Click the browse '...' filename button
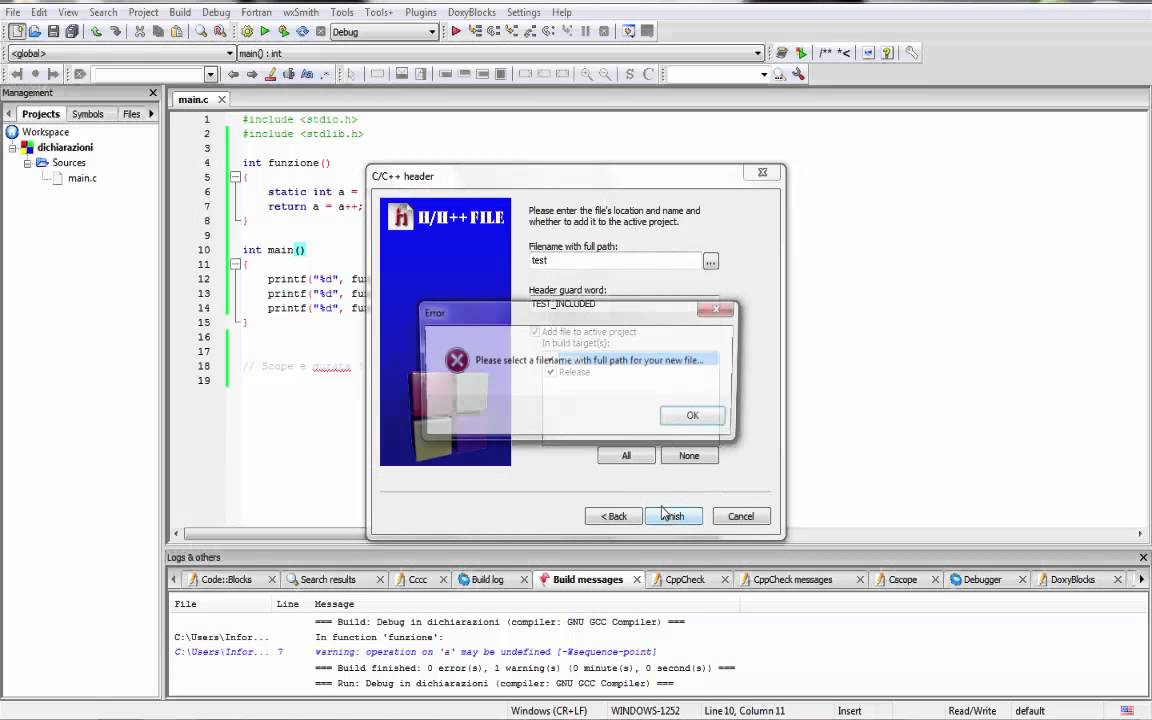 click(x=710, y=262)
